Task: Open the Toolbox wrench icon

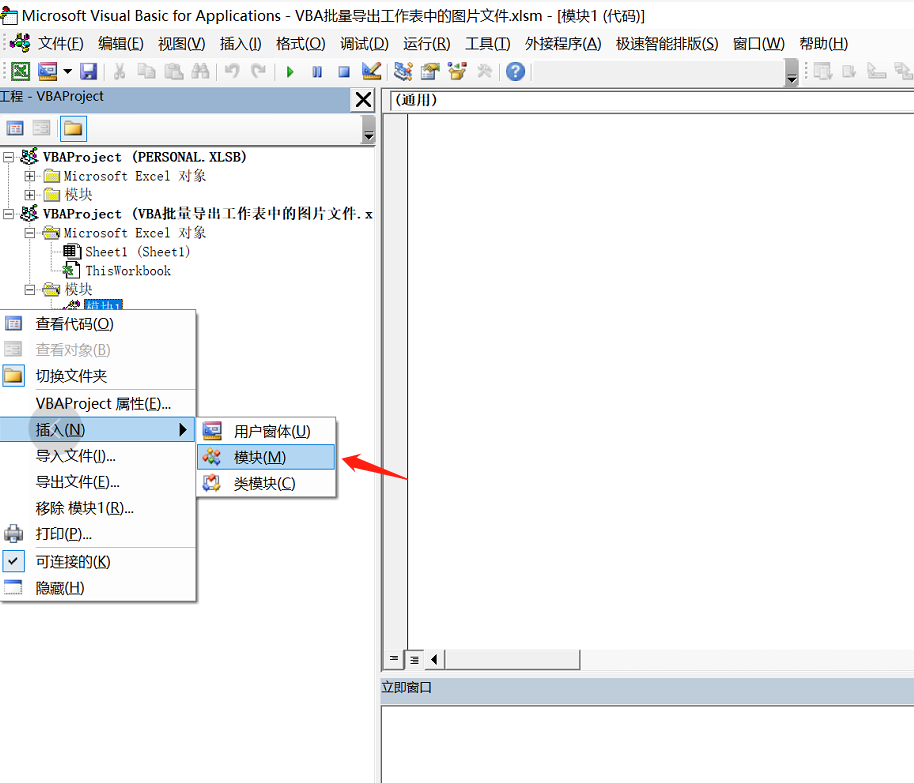Action: click(x=484, y=72)
